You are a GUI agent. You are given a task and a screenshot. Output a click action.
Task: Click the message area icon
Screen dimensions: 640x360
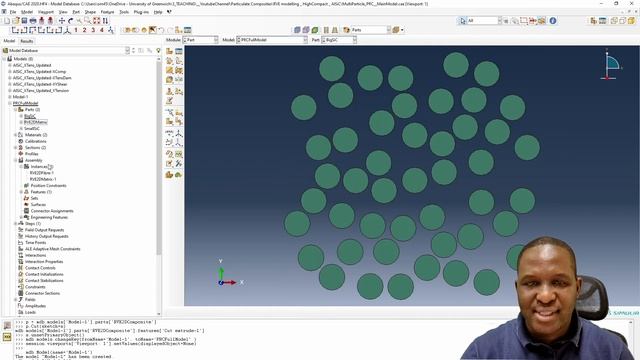tap(7, 325)
